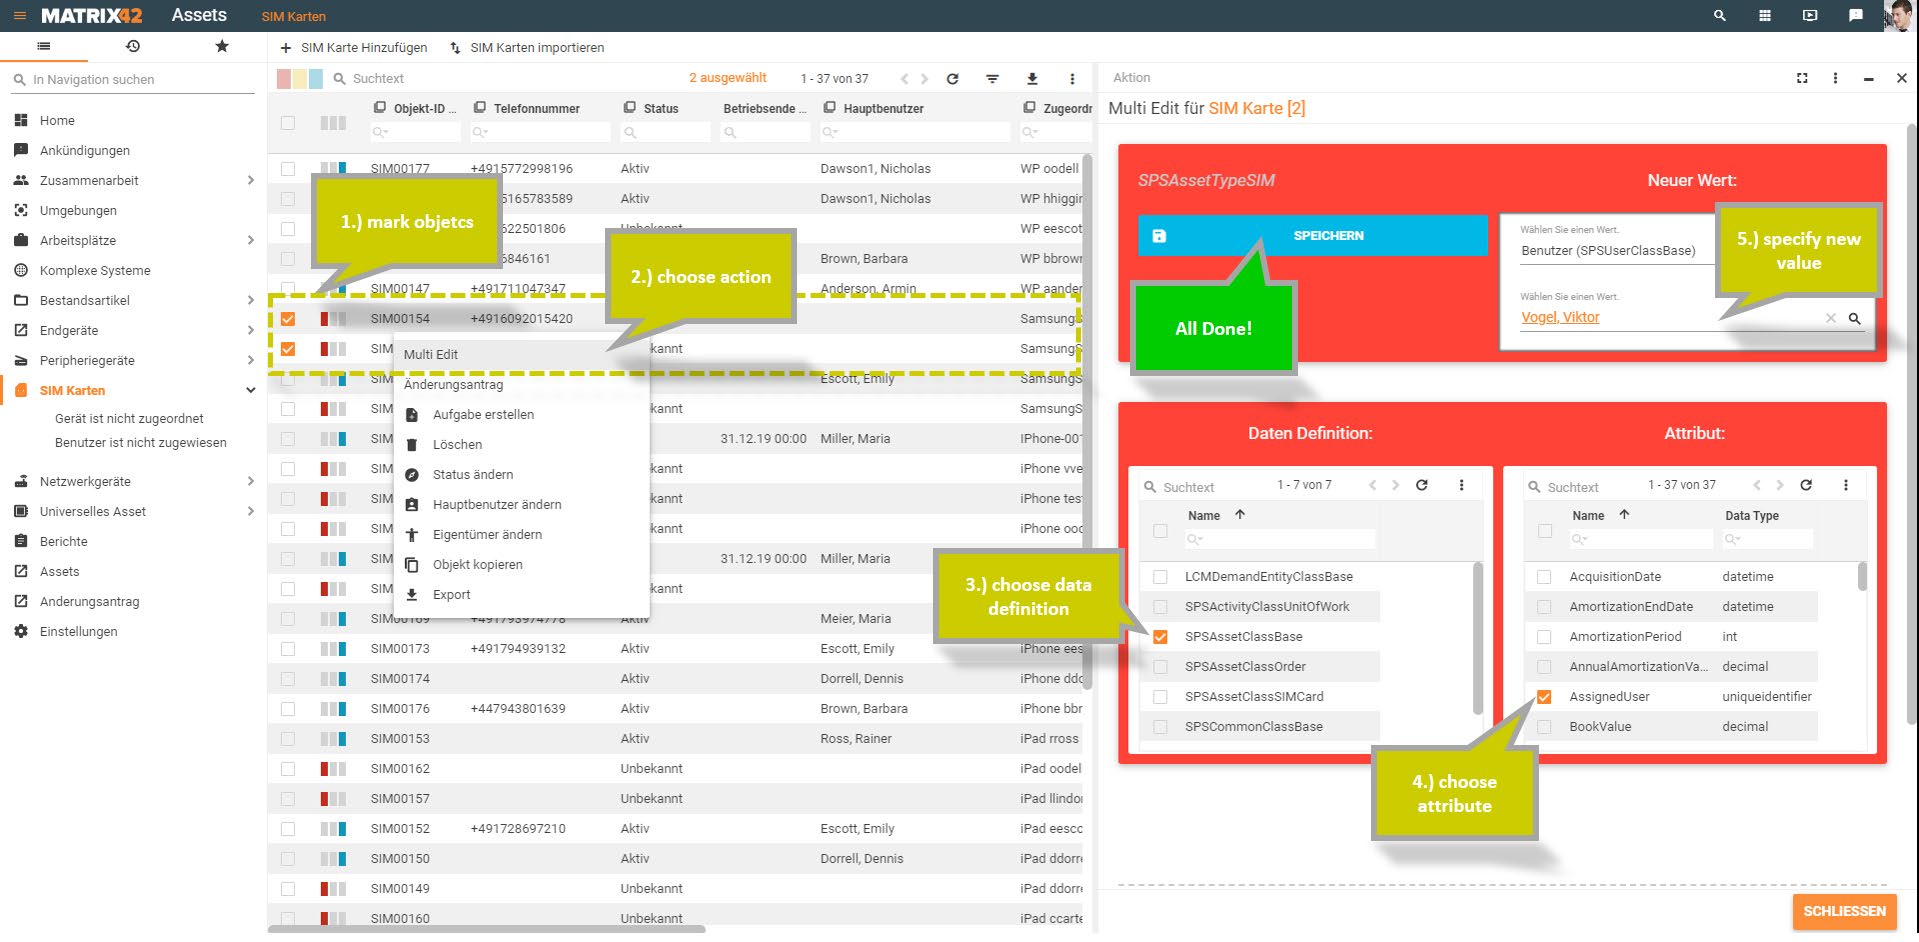1919x942 pixels.
Task: Click the SCHLIESSEN button
Action: [x=1844, y=911]
